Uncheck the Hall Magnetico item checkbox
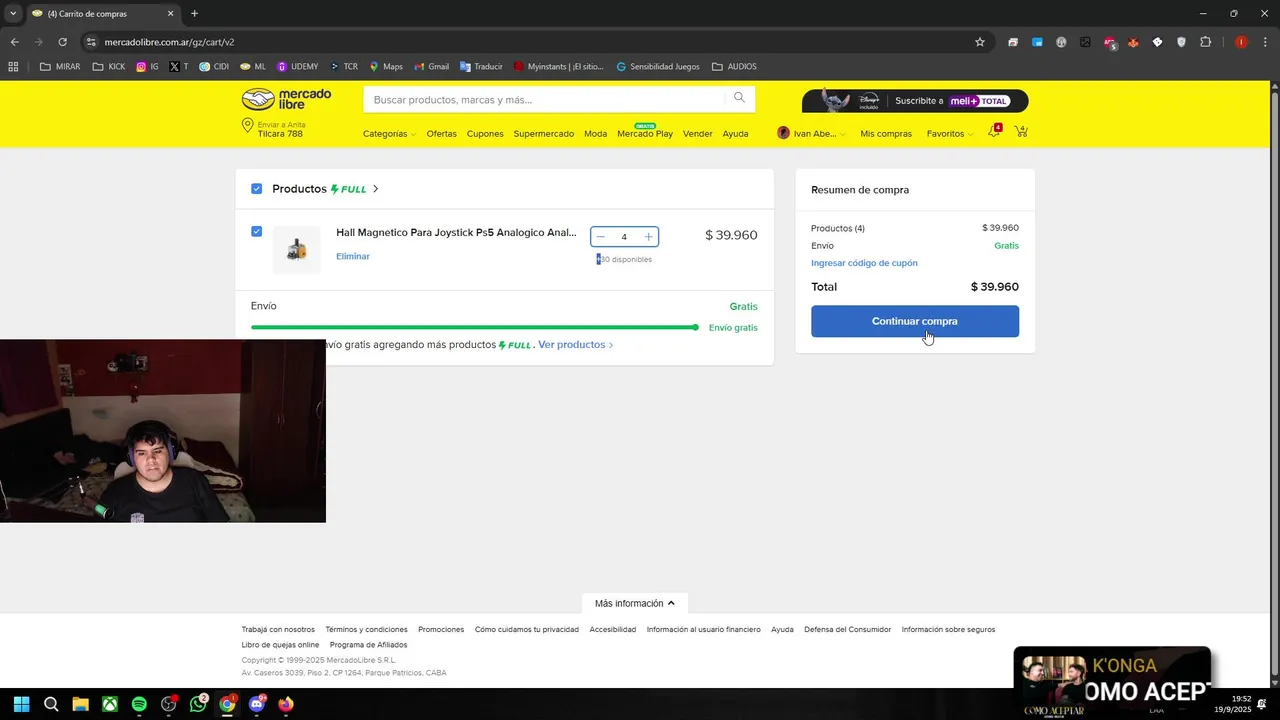Screen dimensions: 1280x720 tap(257, 232)
